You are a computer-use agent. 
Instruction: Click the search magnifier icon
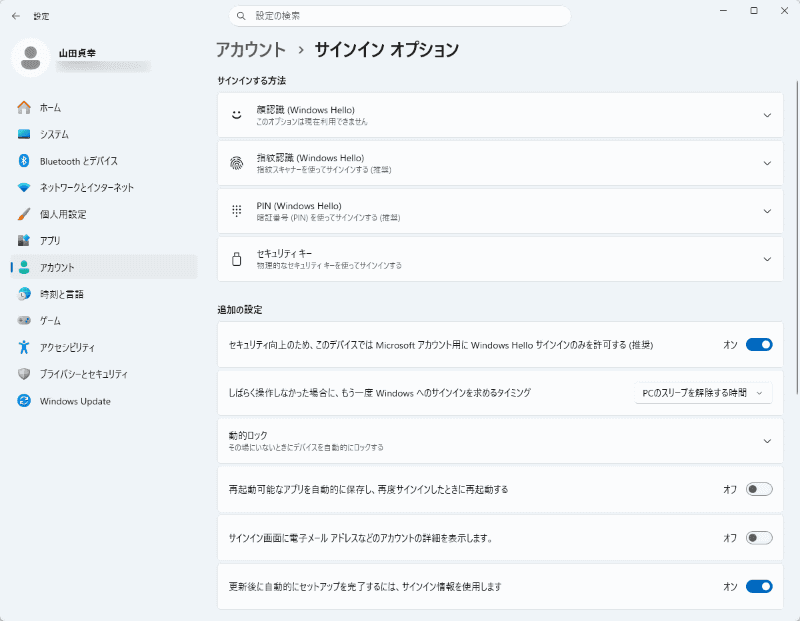tap(241, 16)
